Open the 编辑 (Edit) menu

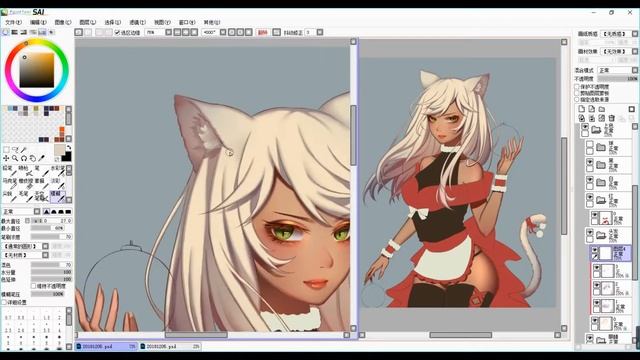38,22
